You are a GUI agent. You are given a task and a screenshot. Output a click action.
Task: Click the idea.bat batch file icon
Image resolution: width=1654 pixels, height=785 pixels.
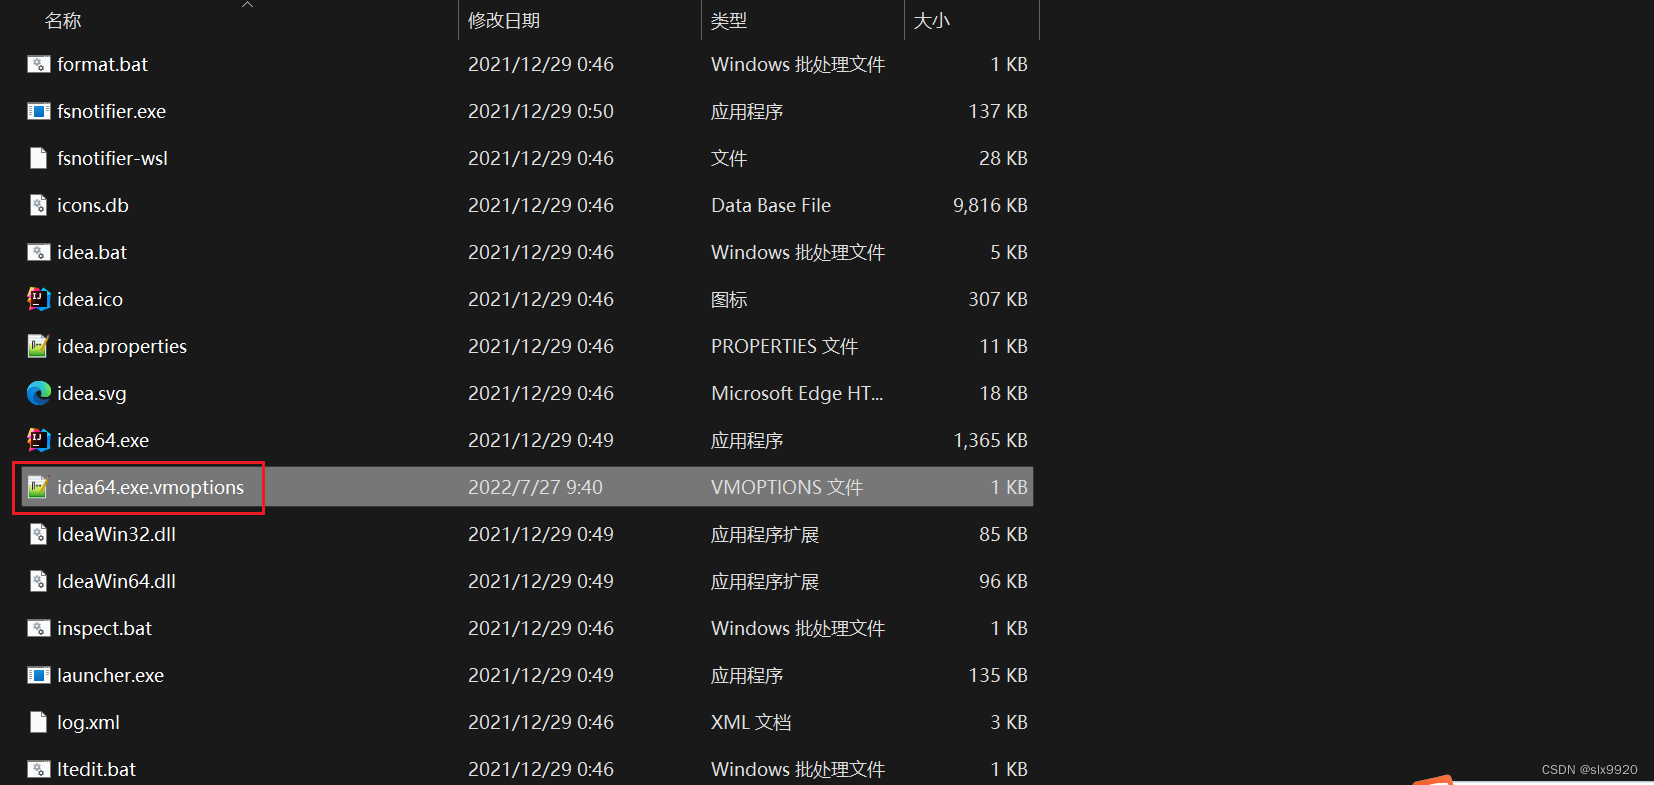(x=38, y=253)
